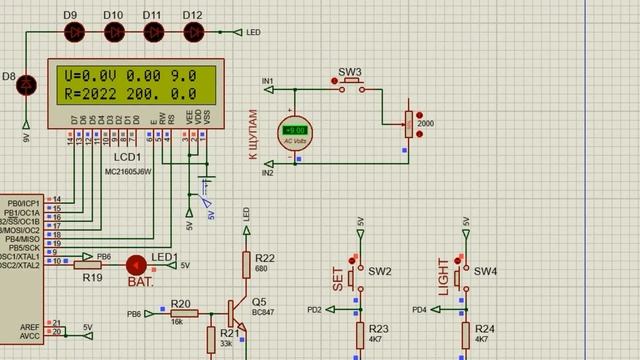Select resistor R19 symbol
The width and height of the screenshot is (640, 360).
click(x=87, y=265)
